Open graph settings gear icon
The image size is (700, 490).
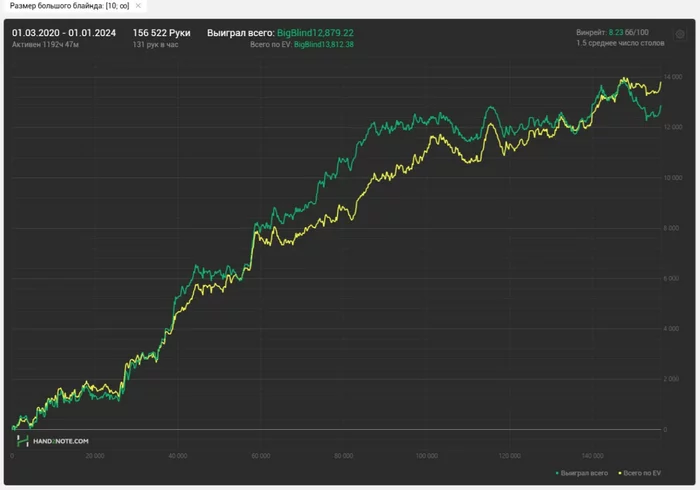tap(680, 34)
